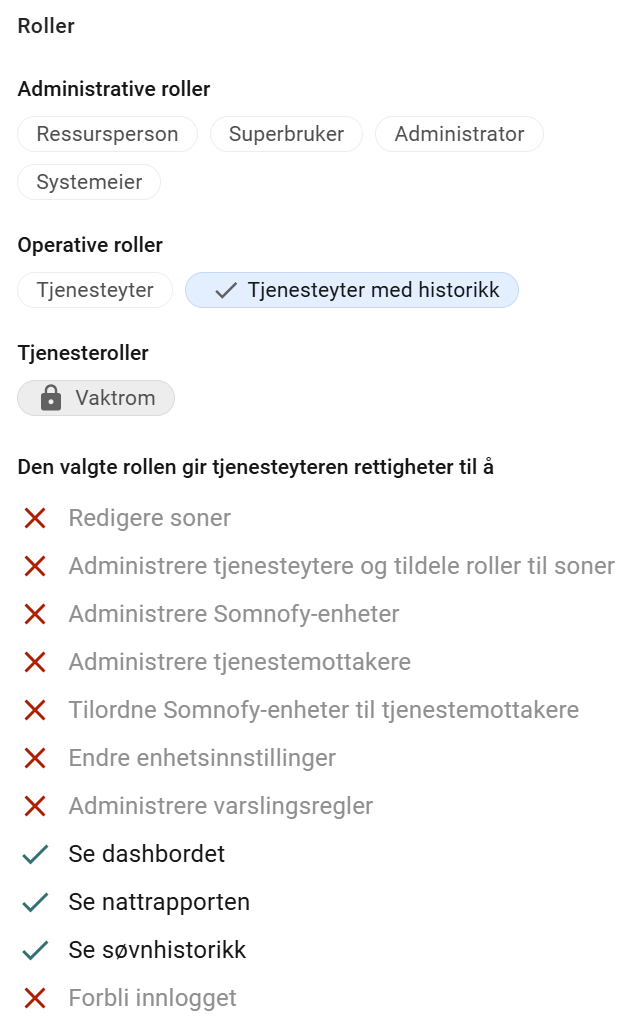This screenshot has width=643, height=1036.
Task: Select the Superbruker role chip
Action: point(286,134)
